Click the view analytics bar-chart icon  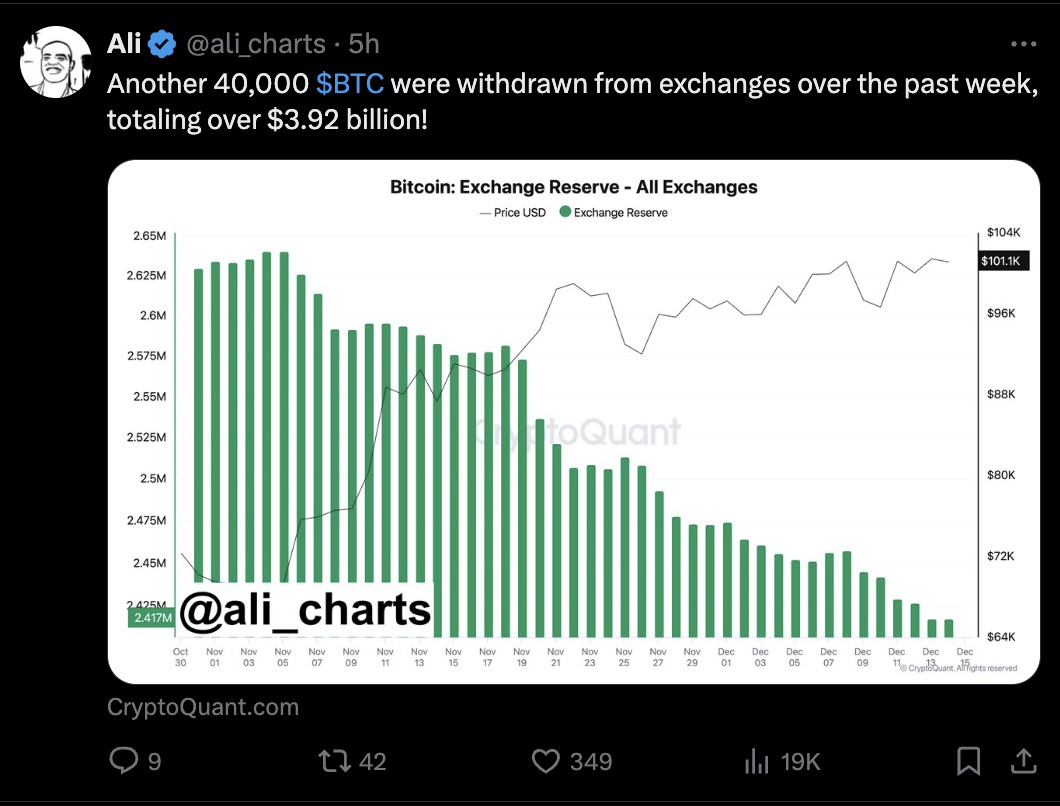click(x=757, y=761)
